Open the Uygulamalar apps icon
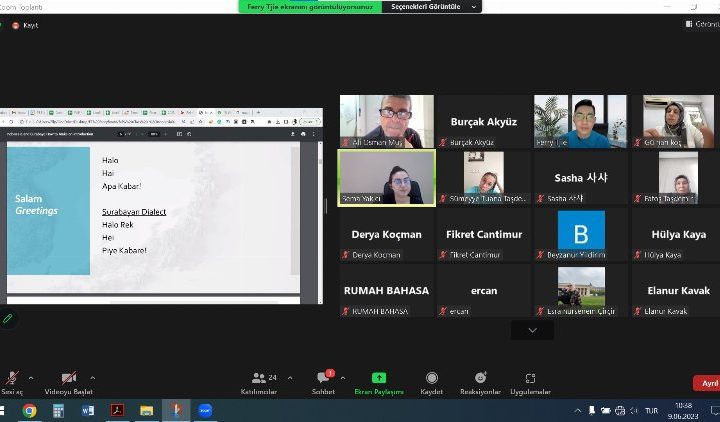 (x=530, y=378)
